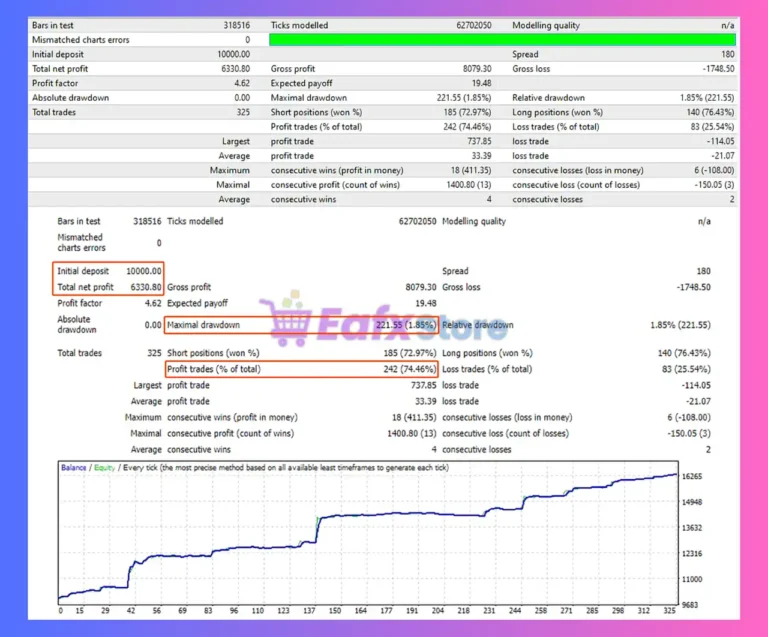Click 'Modelling quality' label in the upper gray table
768x637 pixels.
(x=546, y=25)
